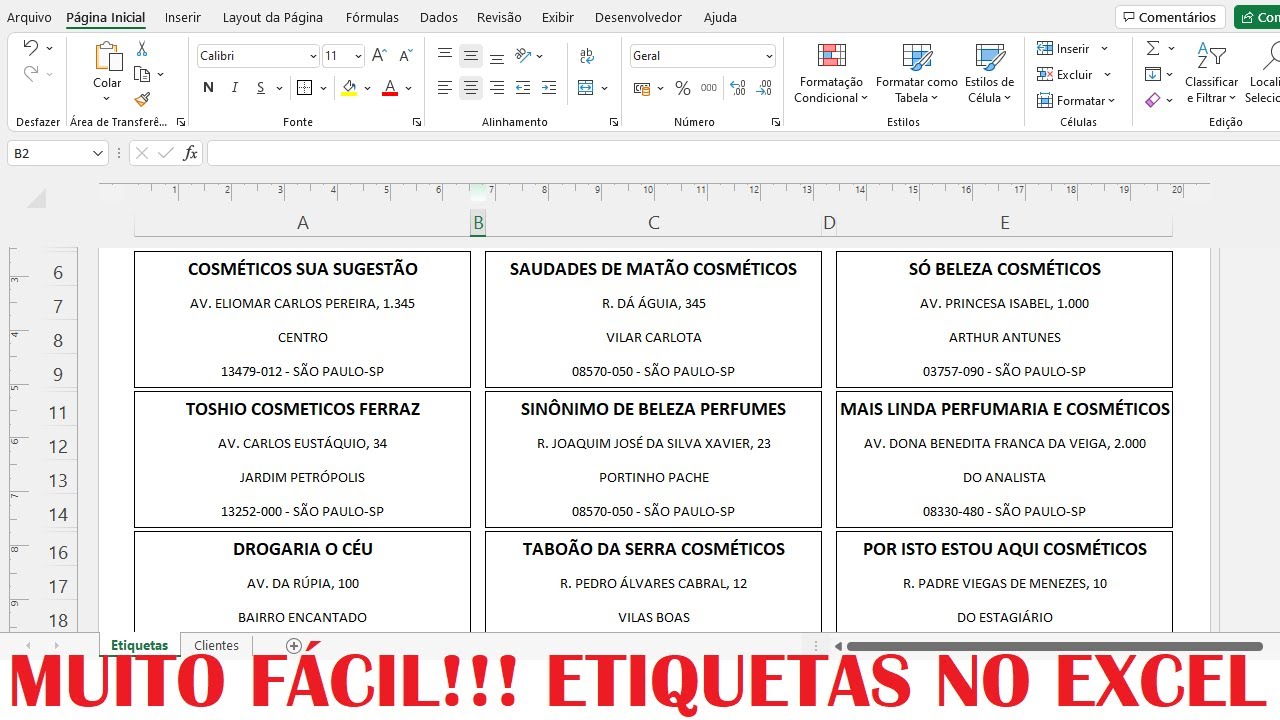The height and width of the screenshot is (720, 1280).
Task: Click the Colar paste clipboard icon
Action: (107, 58)
